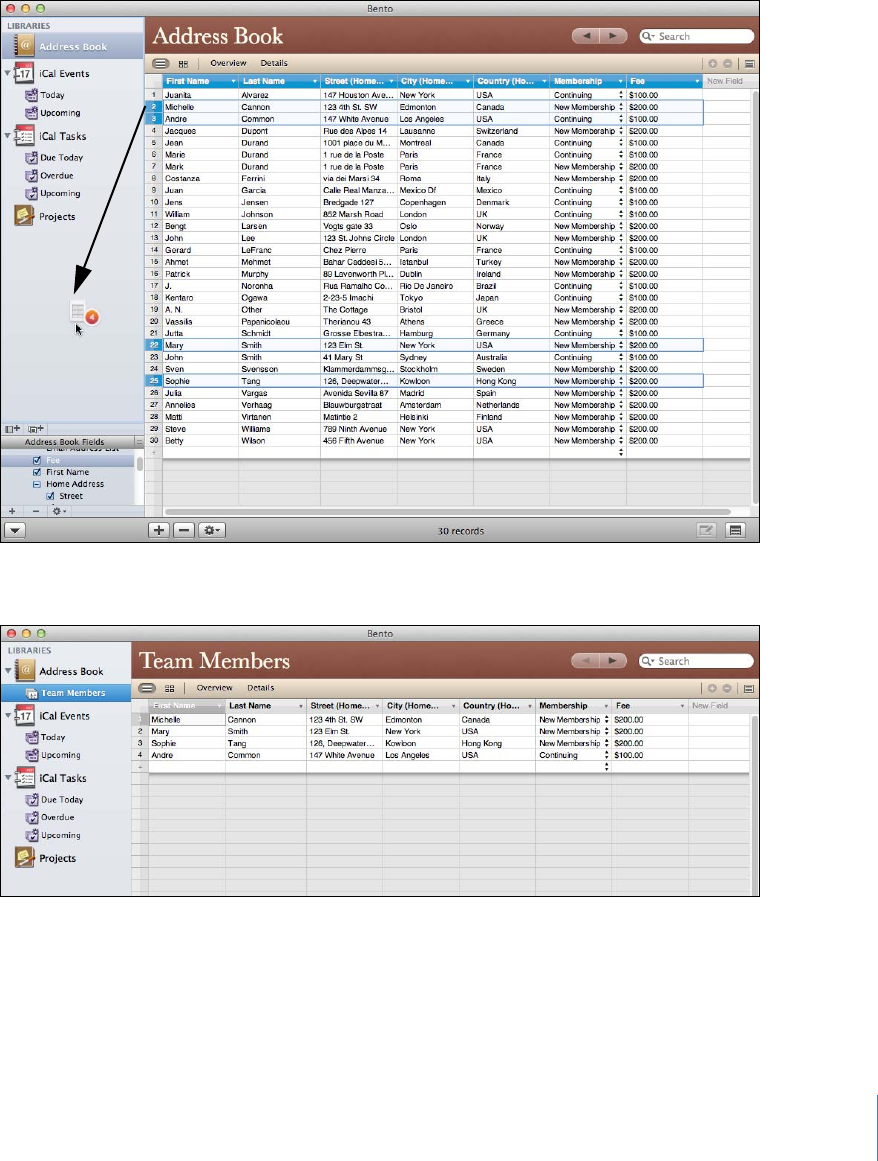Toggle the Home Address group checkbox

pyautogui.click(x=37, y=484)
